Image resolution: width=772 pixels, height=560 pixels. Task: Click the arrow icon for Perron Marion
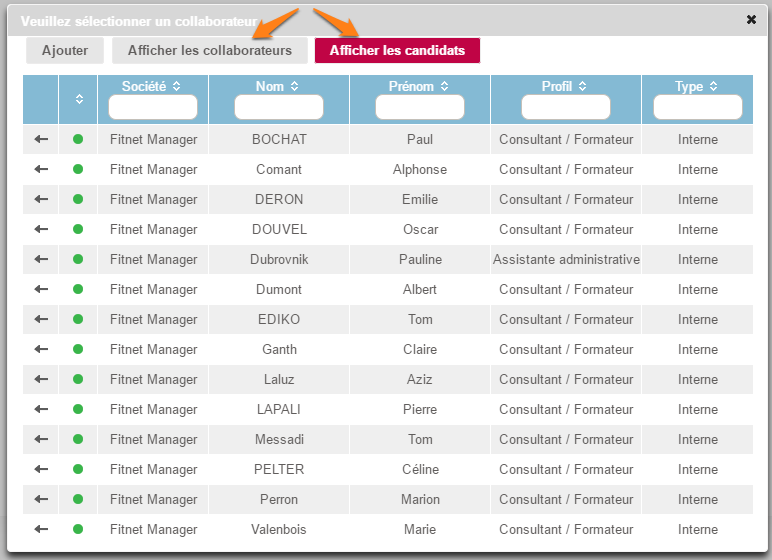pos(41,499)
